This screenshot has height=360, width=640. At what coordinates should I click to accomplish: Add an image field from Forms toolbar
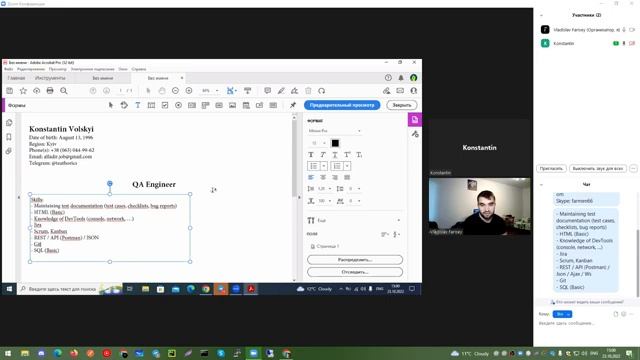(x=233, y=105)
